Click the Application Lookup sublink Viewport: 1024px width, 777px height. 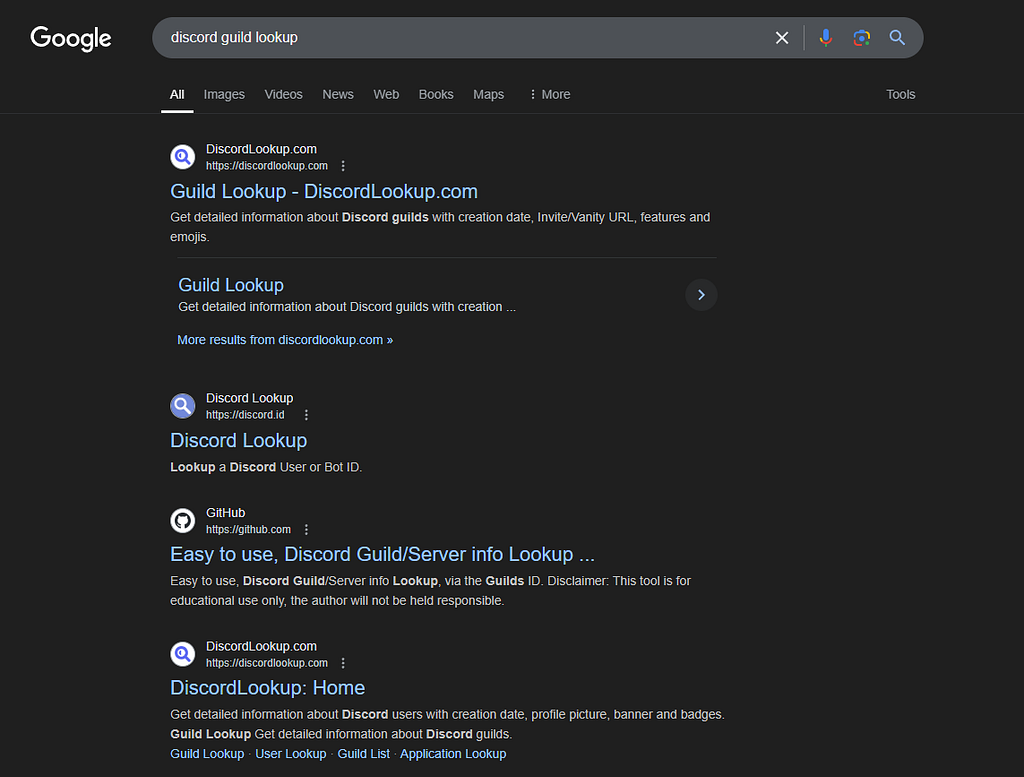[453, 754]
